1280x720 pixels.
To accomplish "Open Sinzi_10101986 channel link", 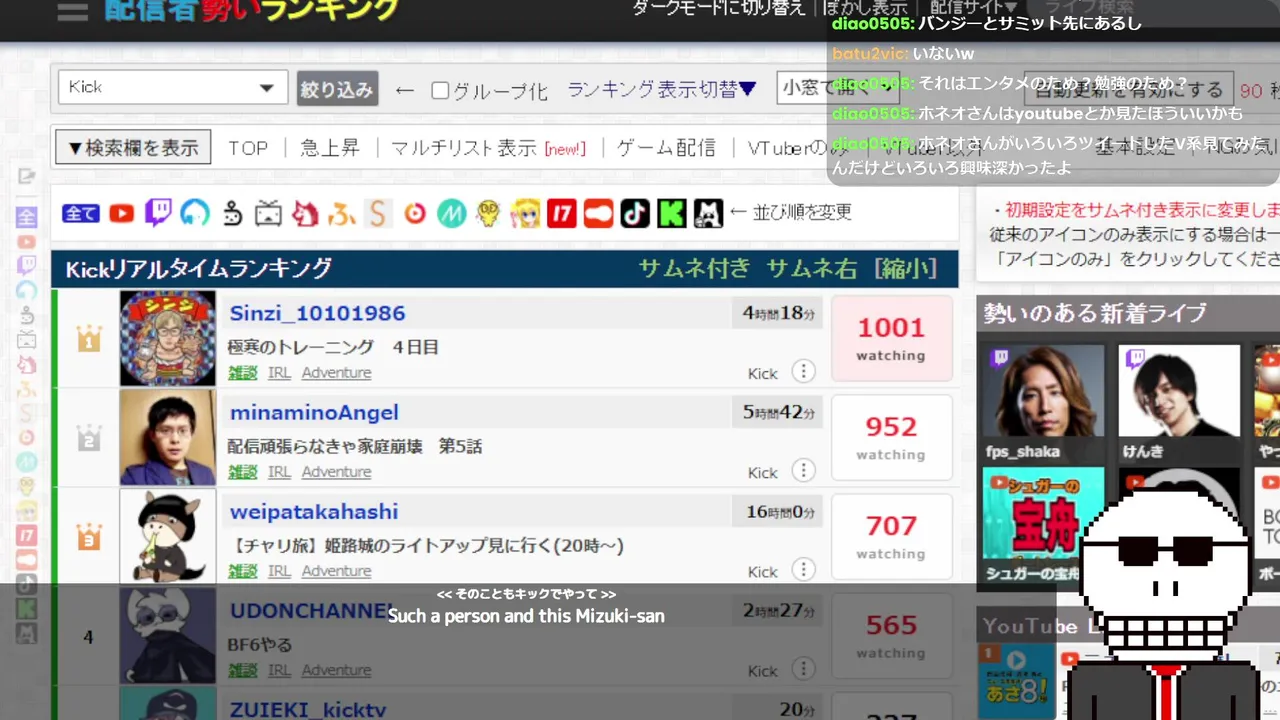I will (317, 313).
